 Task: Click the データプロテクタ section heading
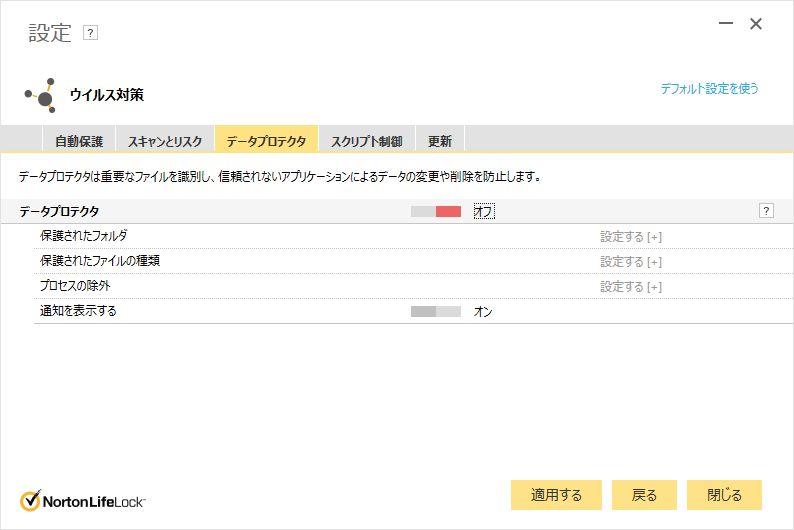(x=59, y=211)
